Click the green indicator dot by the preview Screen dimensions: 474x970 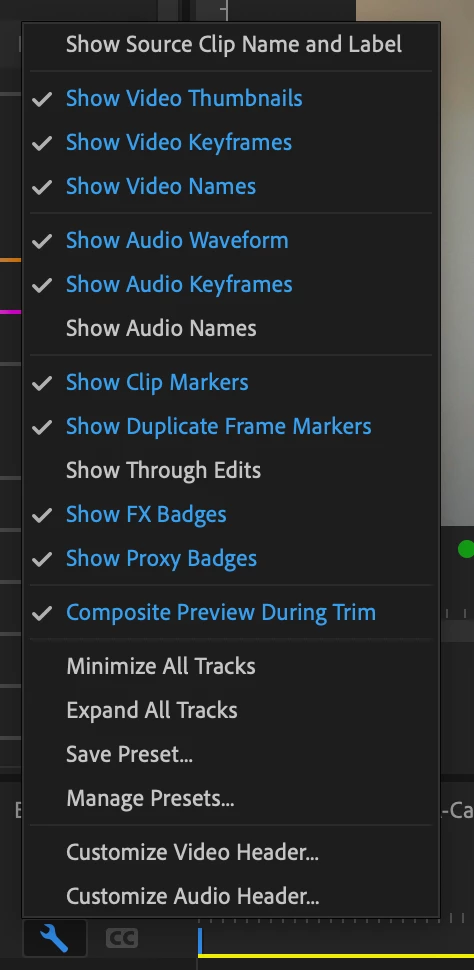[x=465, y=549]
